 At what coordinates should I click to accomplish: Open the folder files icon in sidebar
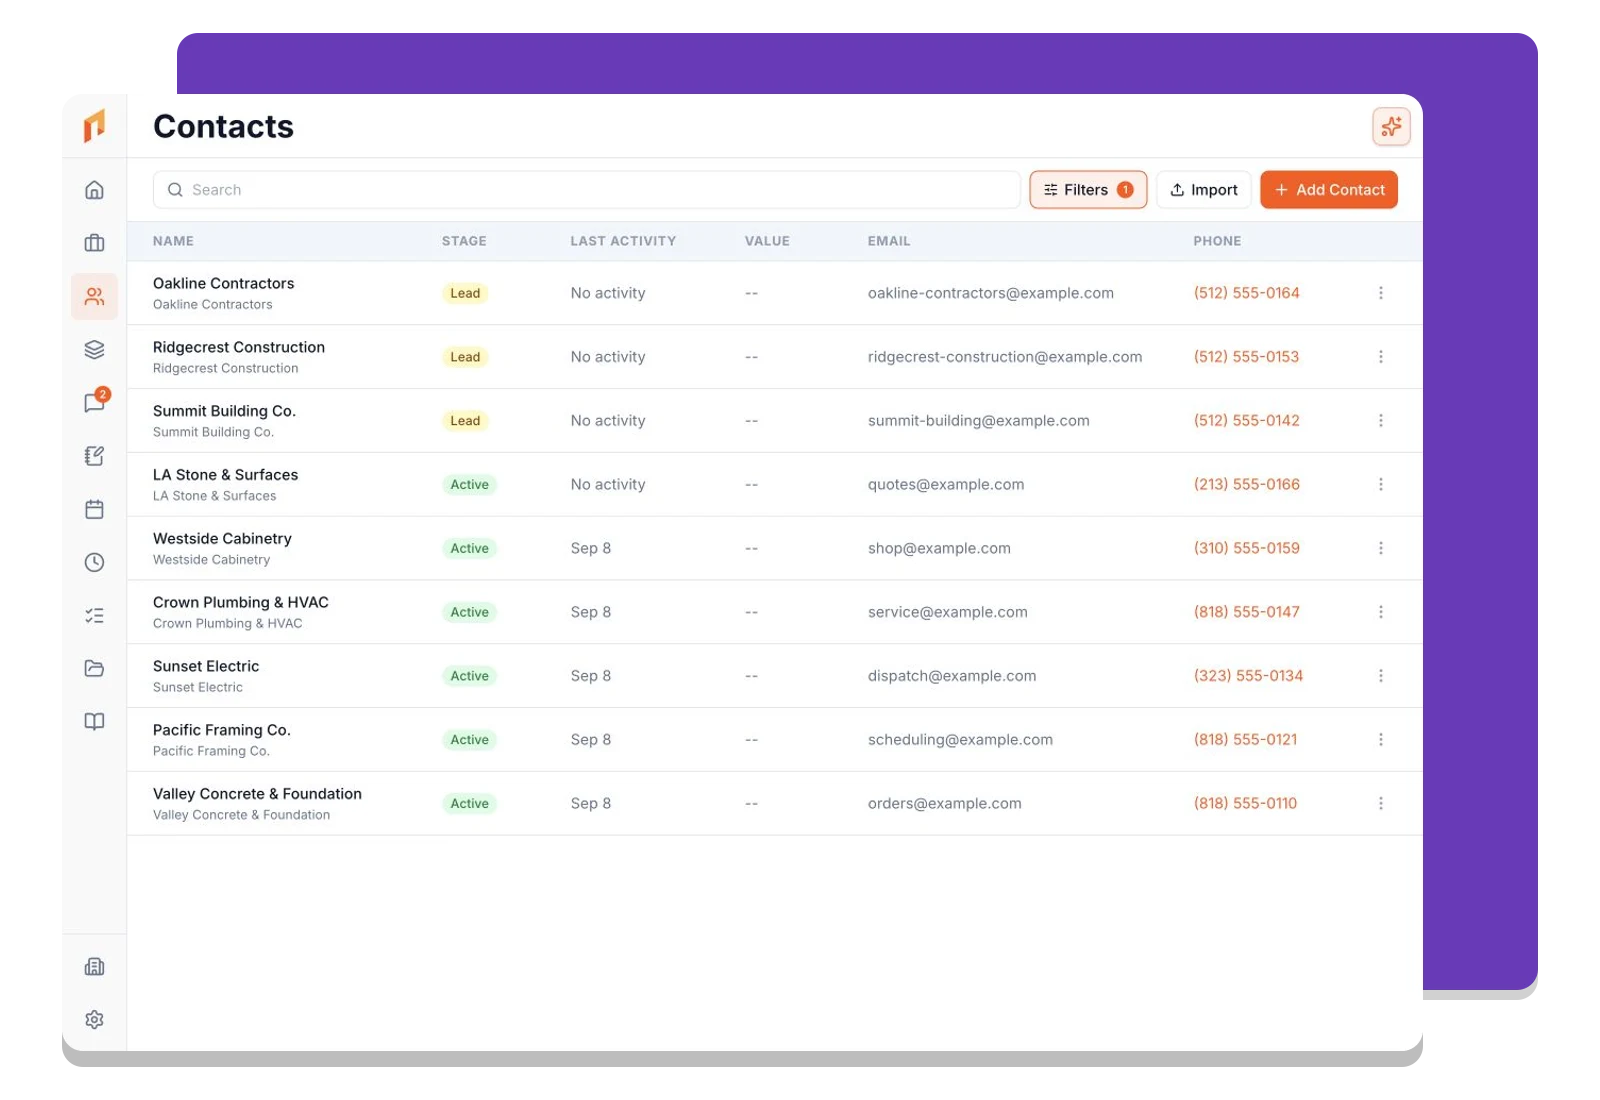[x=94, y=668]
